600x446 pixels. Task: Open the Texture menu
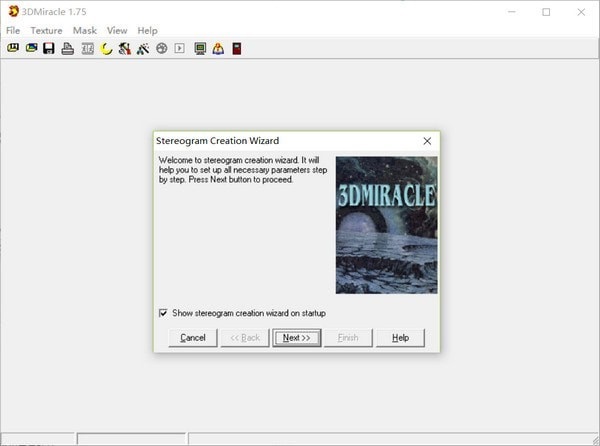click(x=46, y=31)
